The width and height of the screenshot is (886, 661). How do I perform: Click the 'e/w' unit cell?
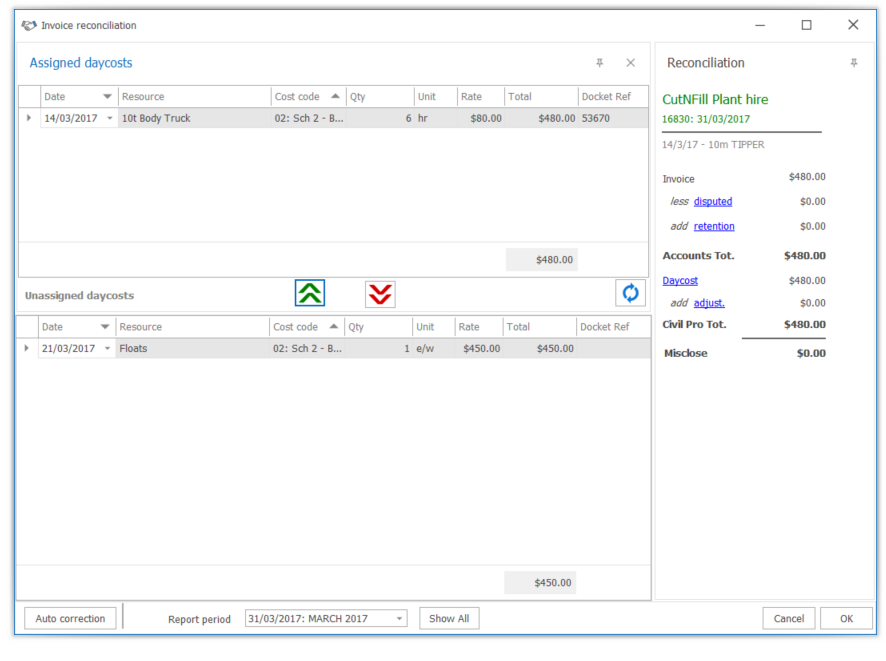433,349
